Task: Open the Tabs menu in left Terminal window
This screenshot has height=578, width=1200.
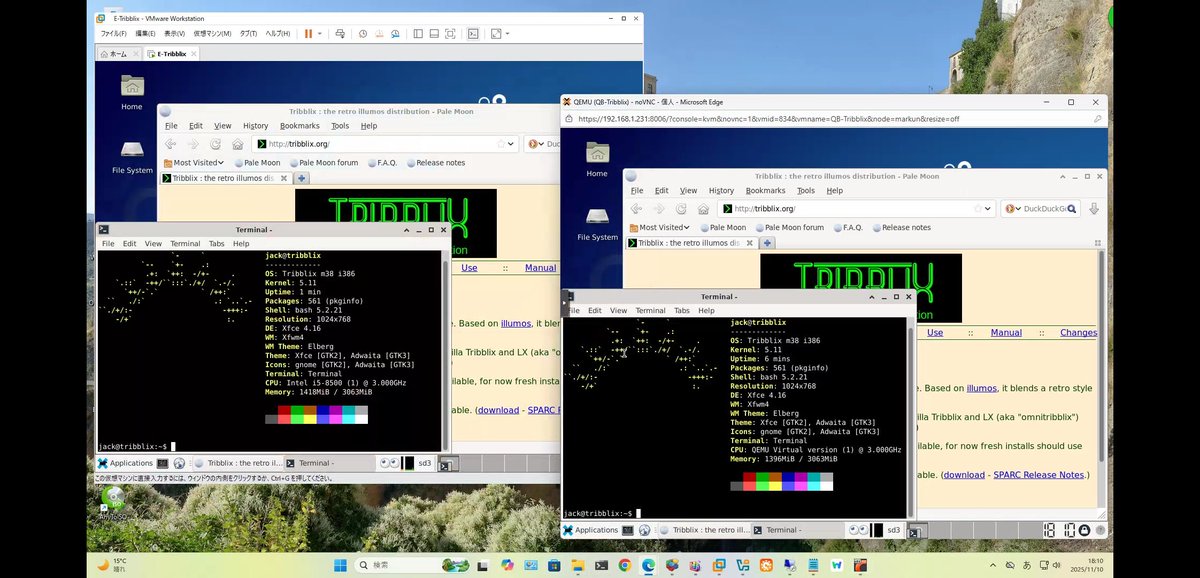Action: [217, 243]
